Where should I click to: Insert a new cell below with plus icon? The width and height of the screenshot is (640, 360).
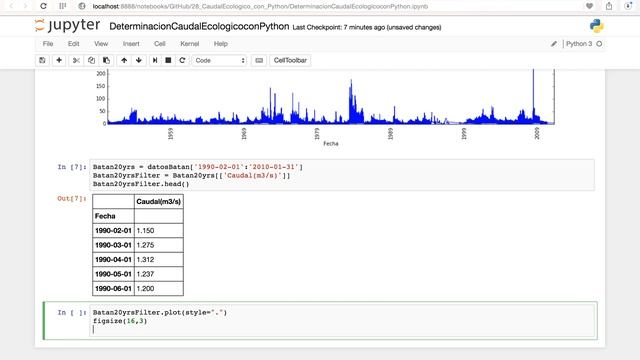59,60
